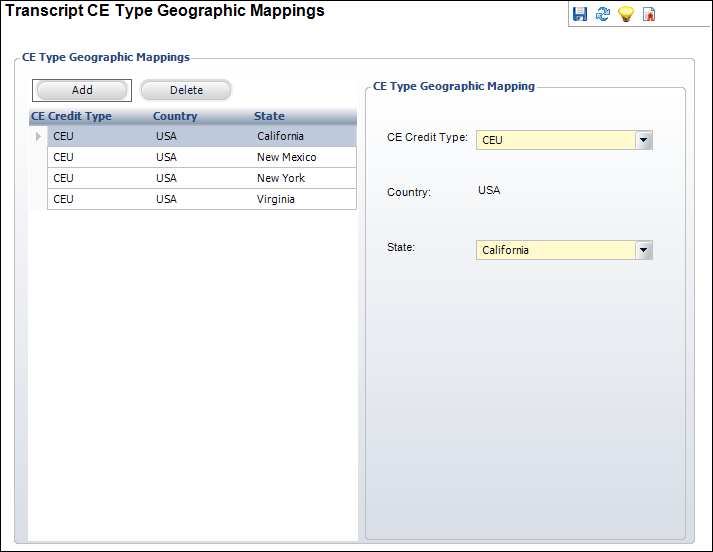
Task: Open the State dropdown arrow
Action: (x=643, y=250)
